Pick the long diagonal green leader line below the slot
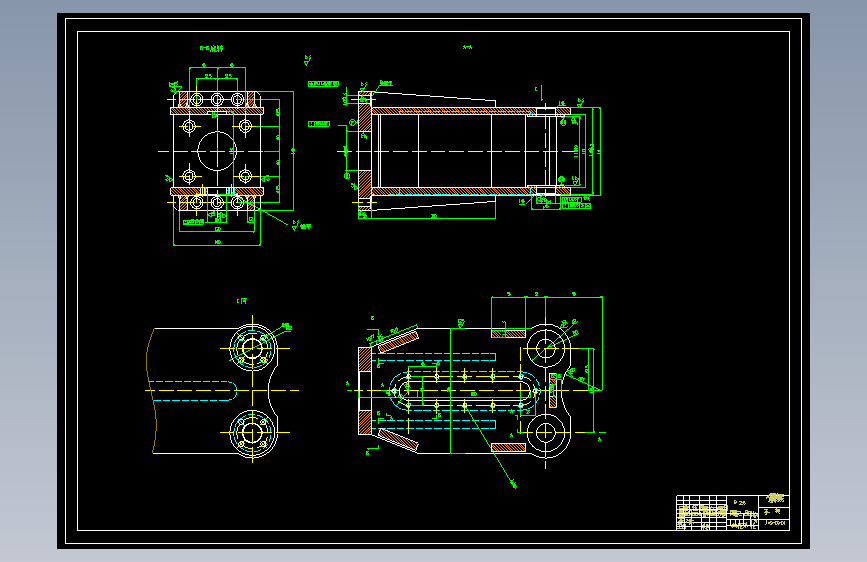Screen dimensions: 867x562 click(x=490, y=446)
